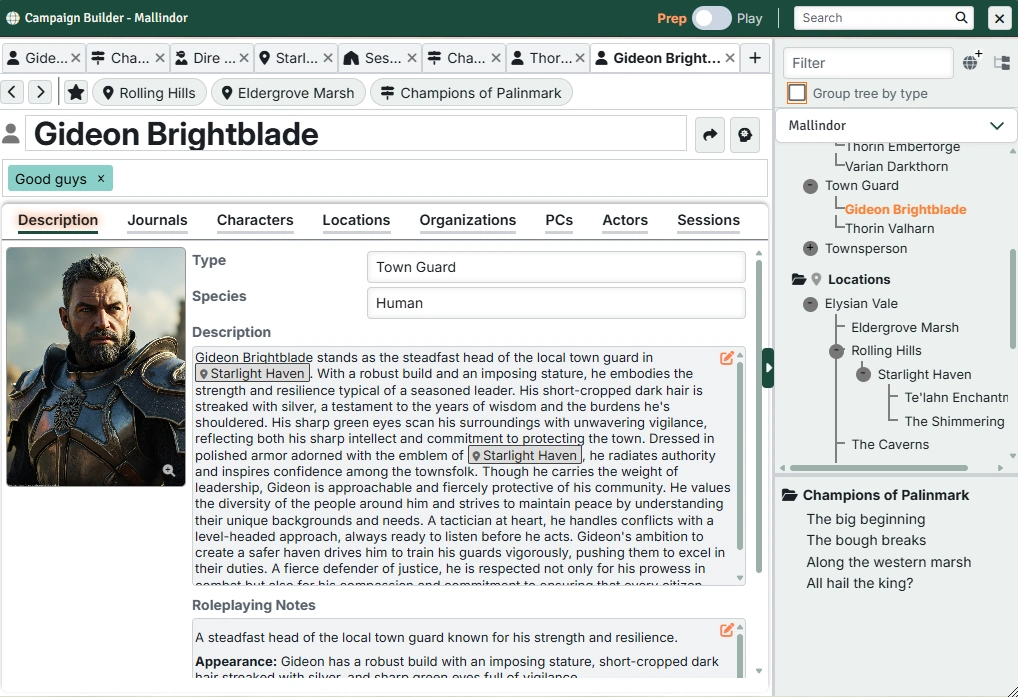The height and width of the screenshot is (697, 1018).
Task: Toggle the Prep/Play mode switch
Action: pyautogui.click(x=711, y=18)
